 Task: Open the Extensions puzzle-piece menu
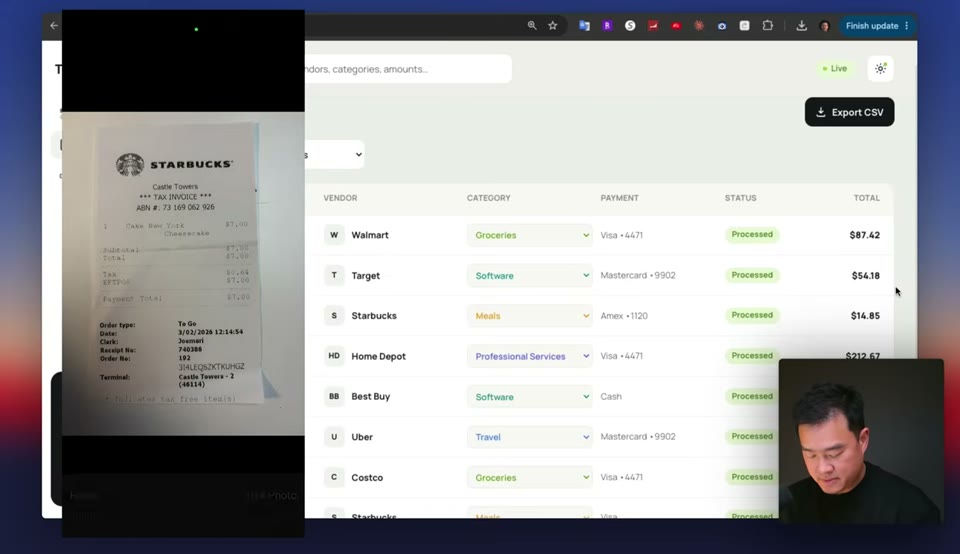click(x=768, y=26)
